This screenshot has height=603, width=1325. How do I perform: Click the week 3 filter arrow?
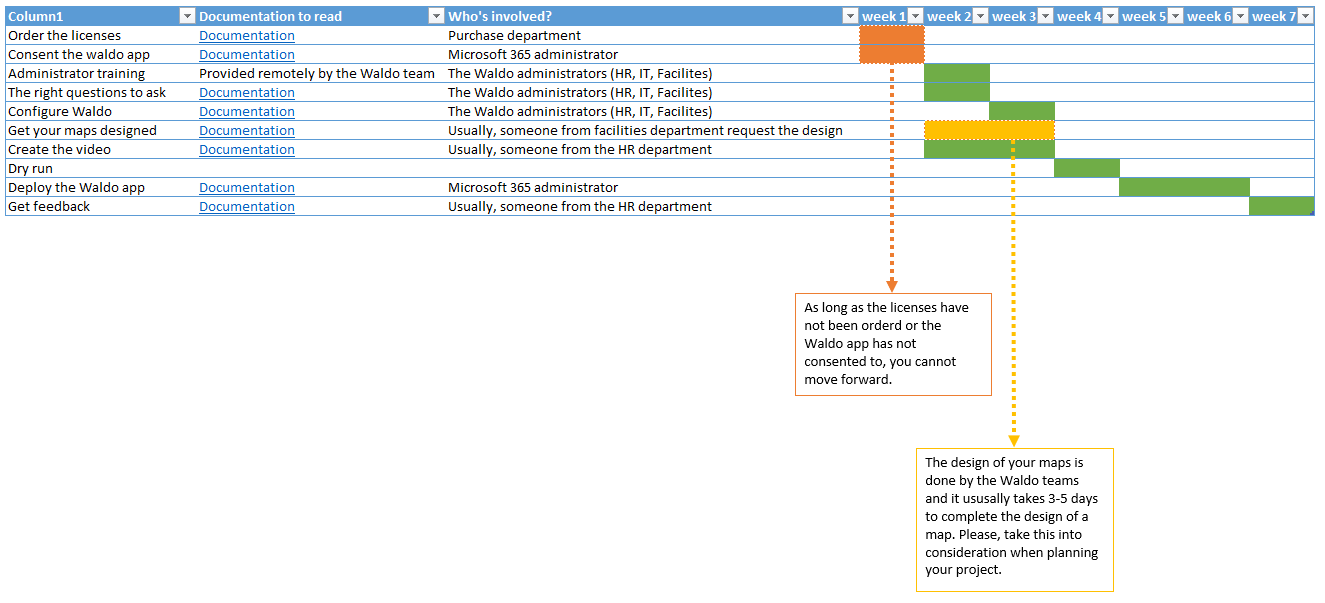pos(1045,15)
